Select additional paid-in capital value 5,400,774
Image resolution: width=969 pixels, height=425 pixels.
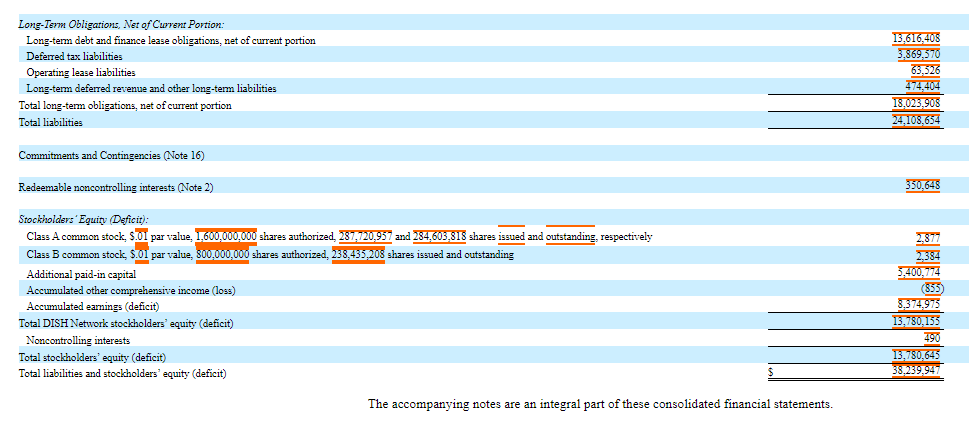[x=919, y=272]
